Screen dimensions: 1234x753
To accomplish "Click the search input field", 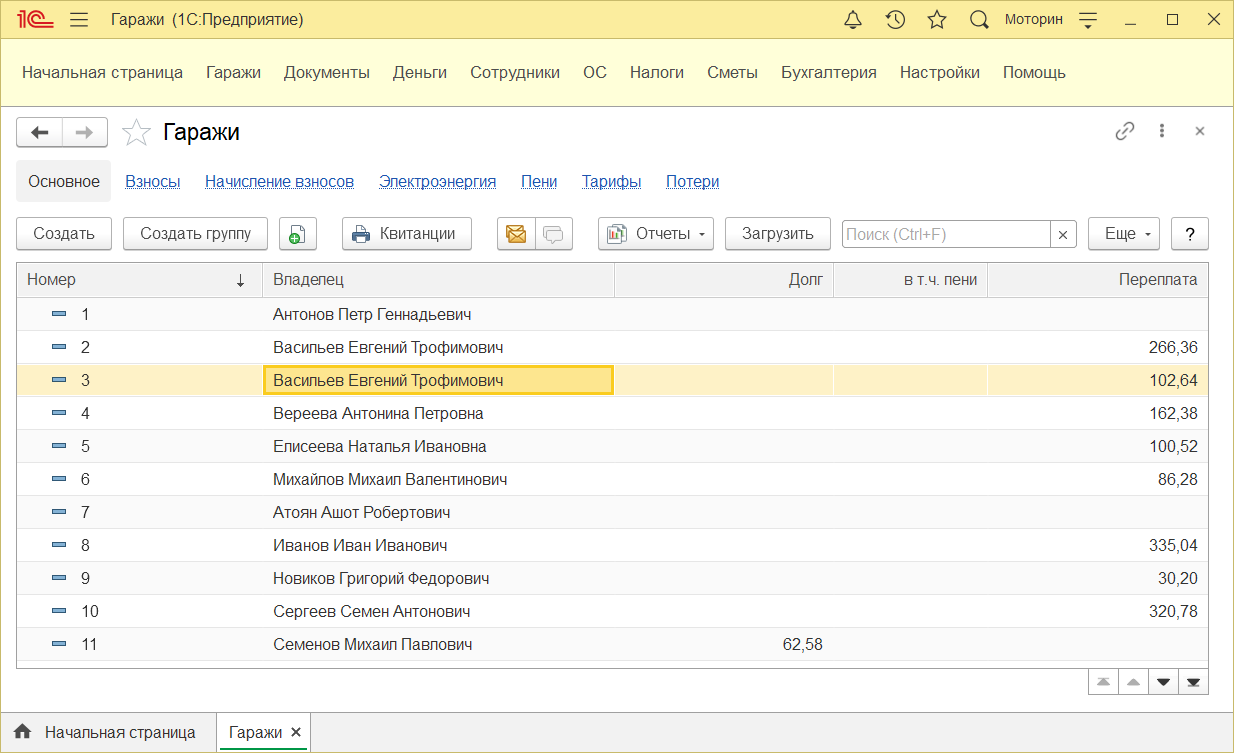I will click(x=945, y=234).
